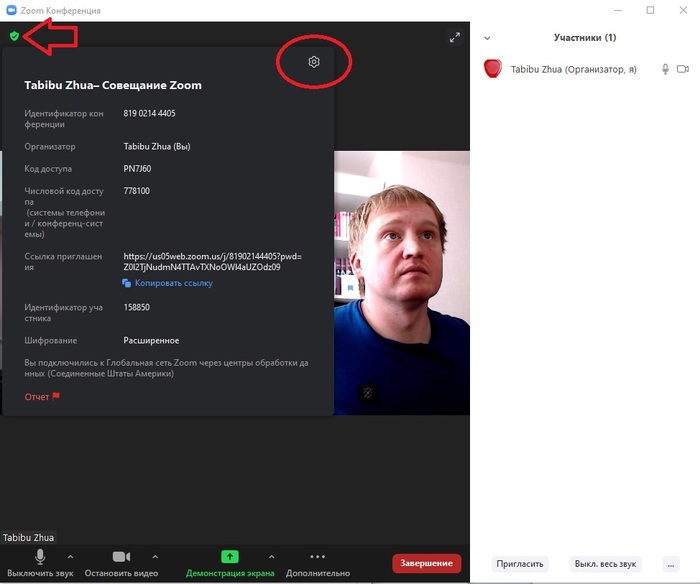Open the Дополнительно three-dots menu
The width and height of the screenshot is (700, 584).
(x=318, y=557)
